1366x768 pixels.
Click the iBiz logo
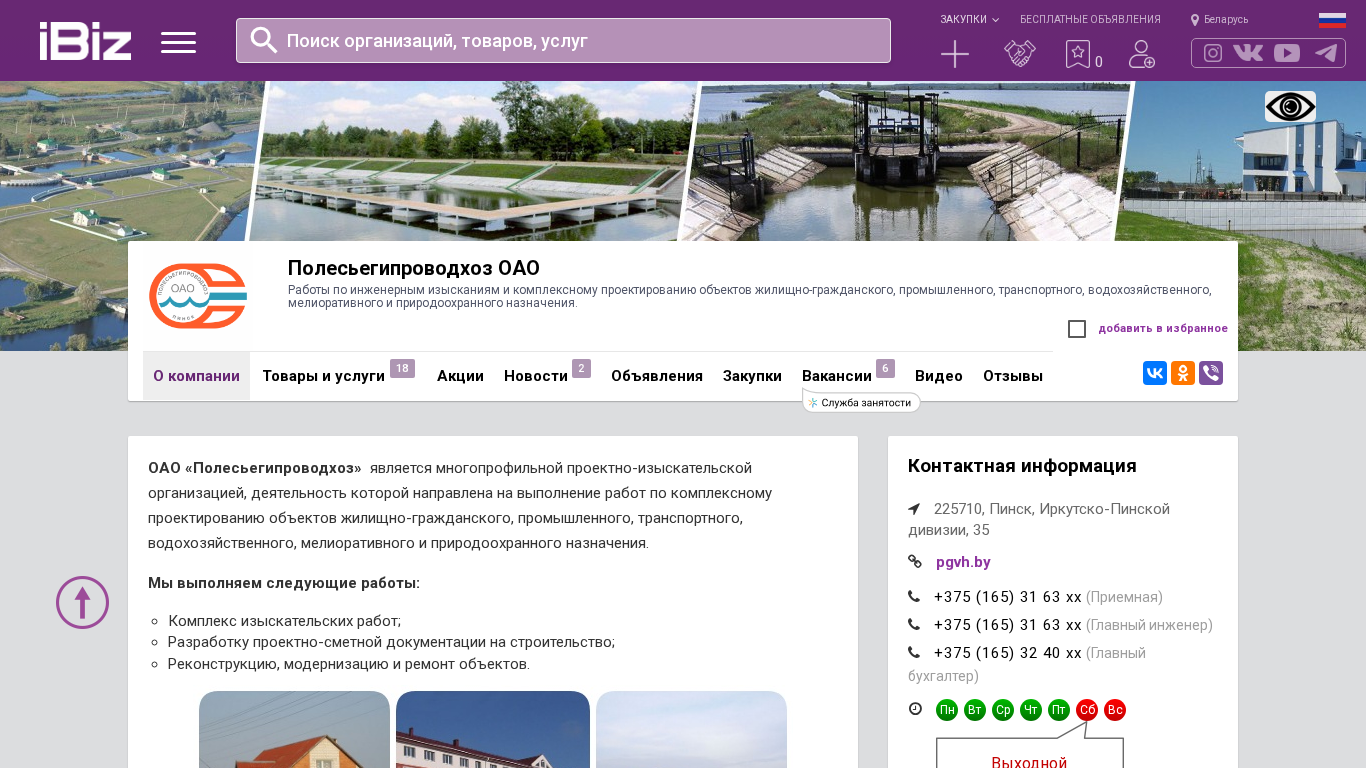pos(85,41)
